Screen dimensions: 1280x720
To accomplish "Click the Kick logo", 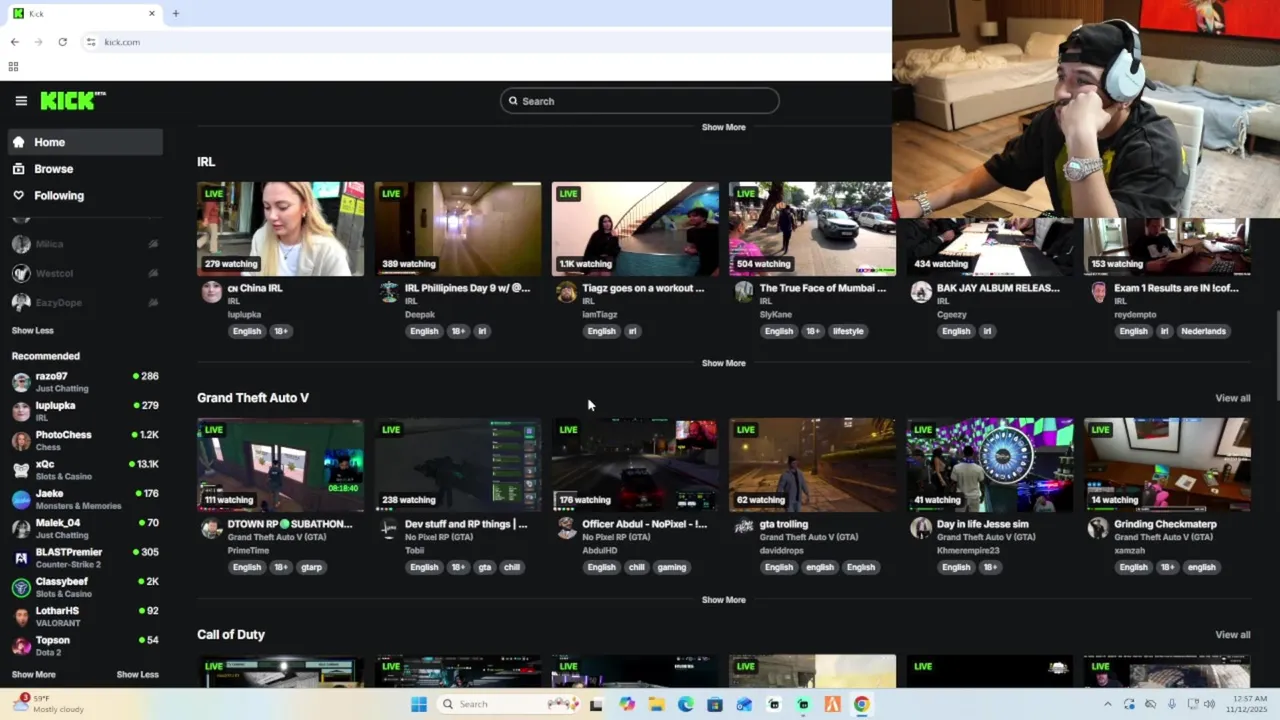I will click(72, 100).
